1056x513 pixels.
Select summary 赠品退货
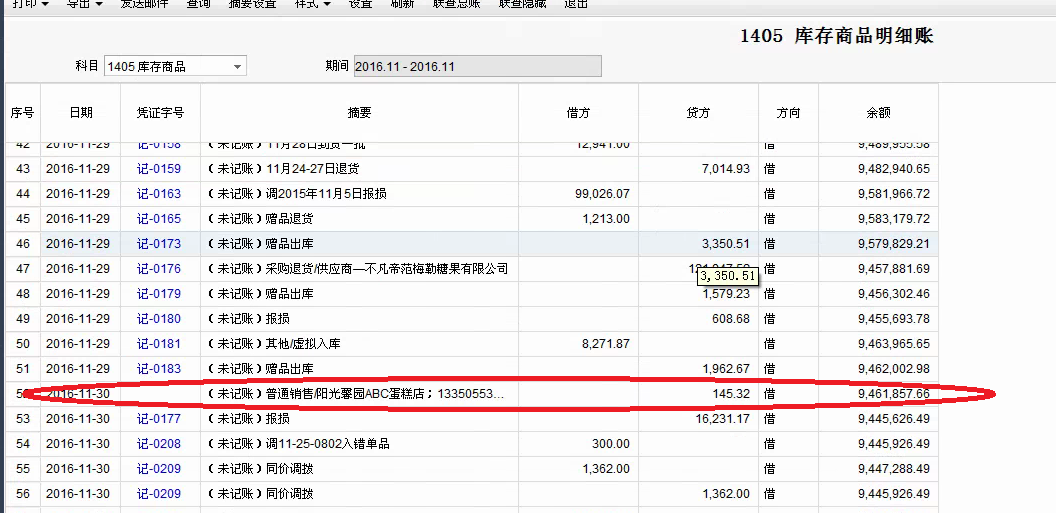[290, 219]
